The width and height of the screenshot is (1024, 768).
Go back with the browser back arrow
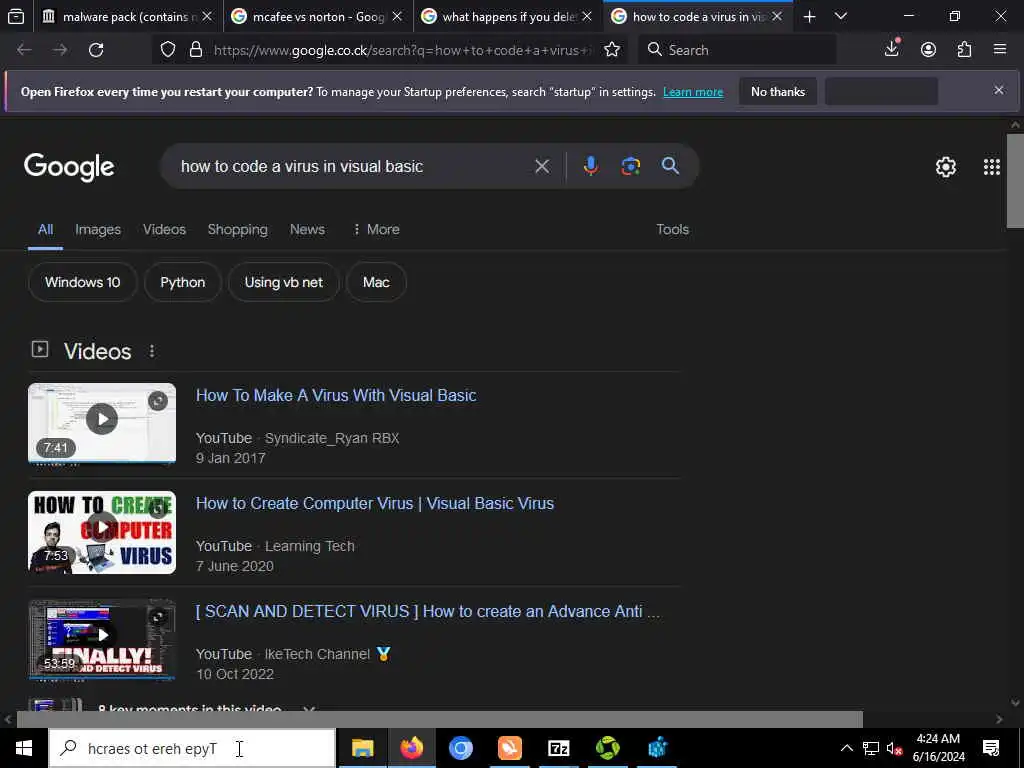(24, 50)
